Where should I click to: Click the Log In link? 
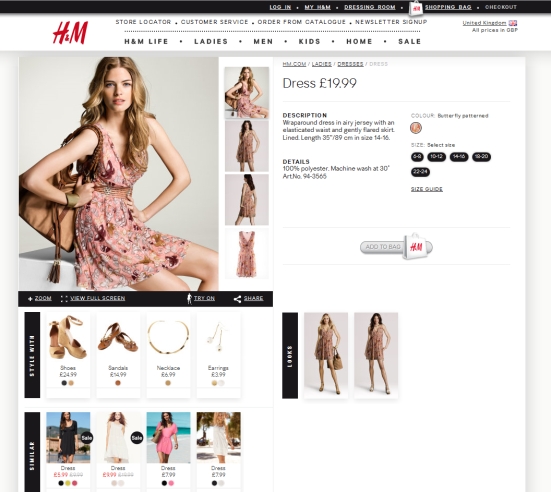pos(280,7)
